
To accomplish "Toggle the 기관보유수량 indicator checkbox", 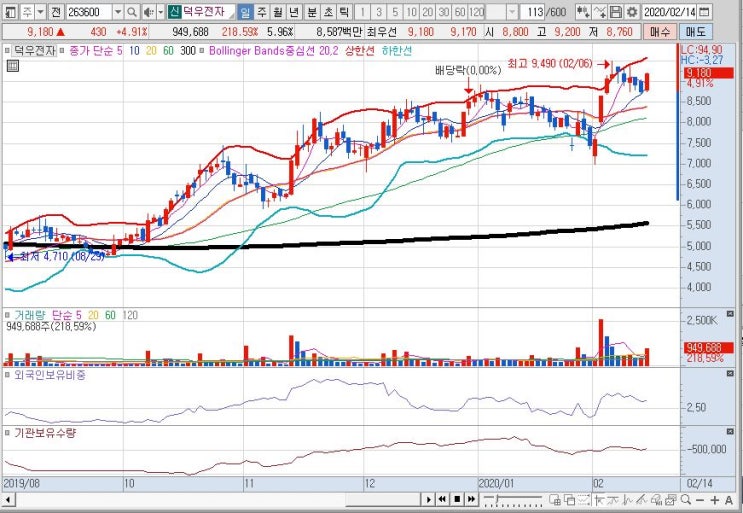I will coord(7,433).
